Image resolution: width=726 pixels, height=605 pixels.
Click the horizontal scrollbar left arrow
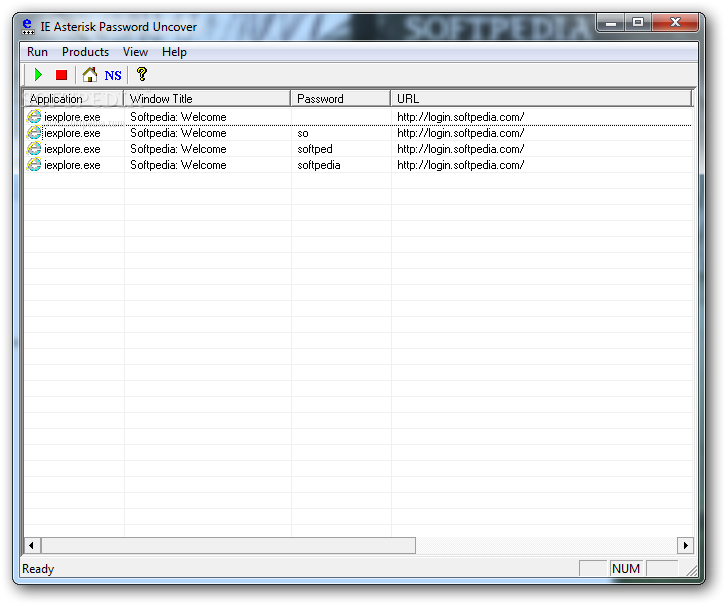pos(32,545)
